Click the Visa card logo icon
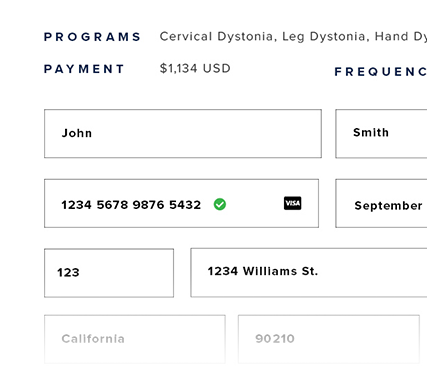This screenshot has width=427, height=375. [x=292, y=203]
